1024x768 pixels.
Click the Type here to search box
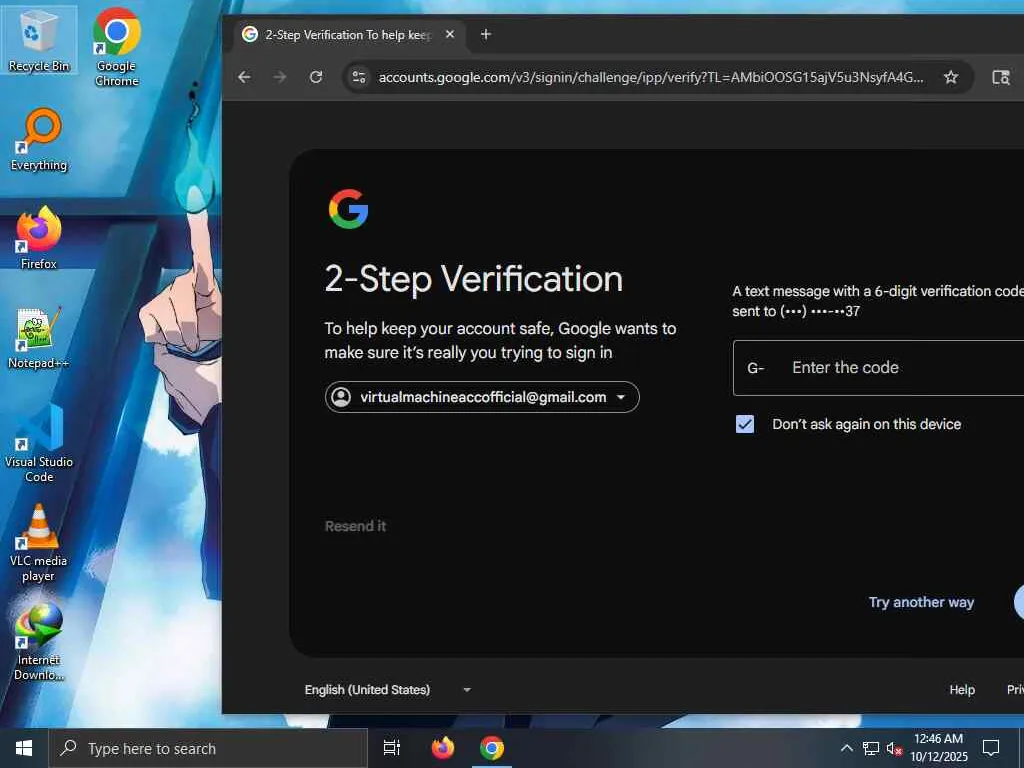208,748
